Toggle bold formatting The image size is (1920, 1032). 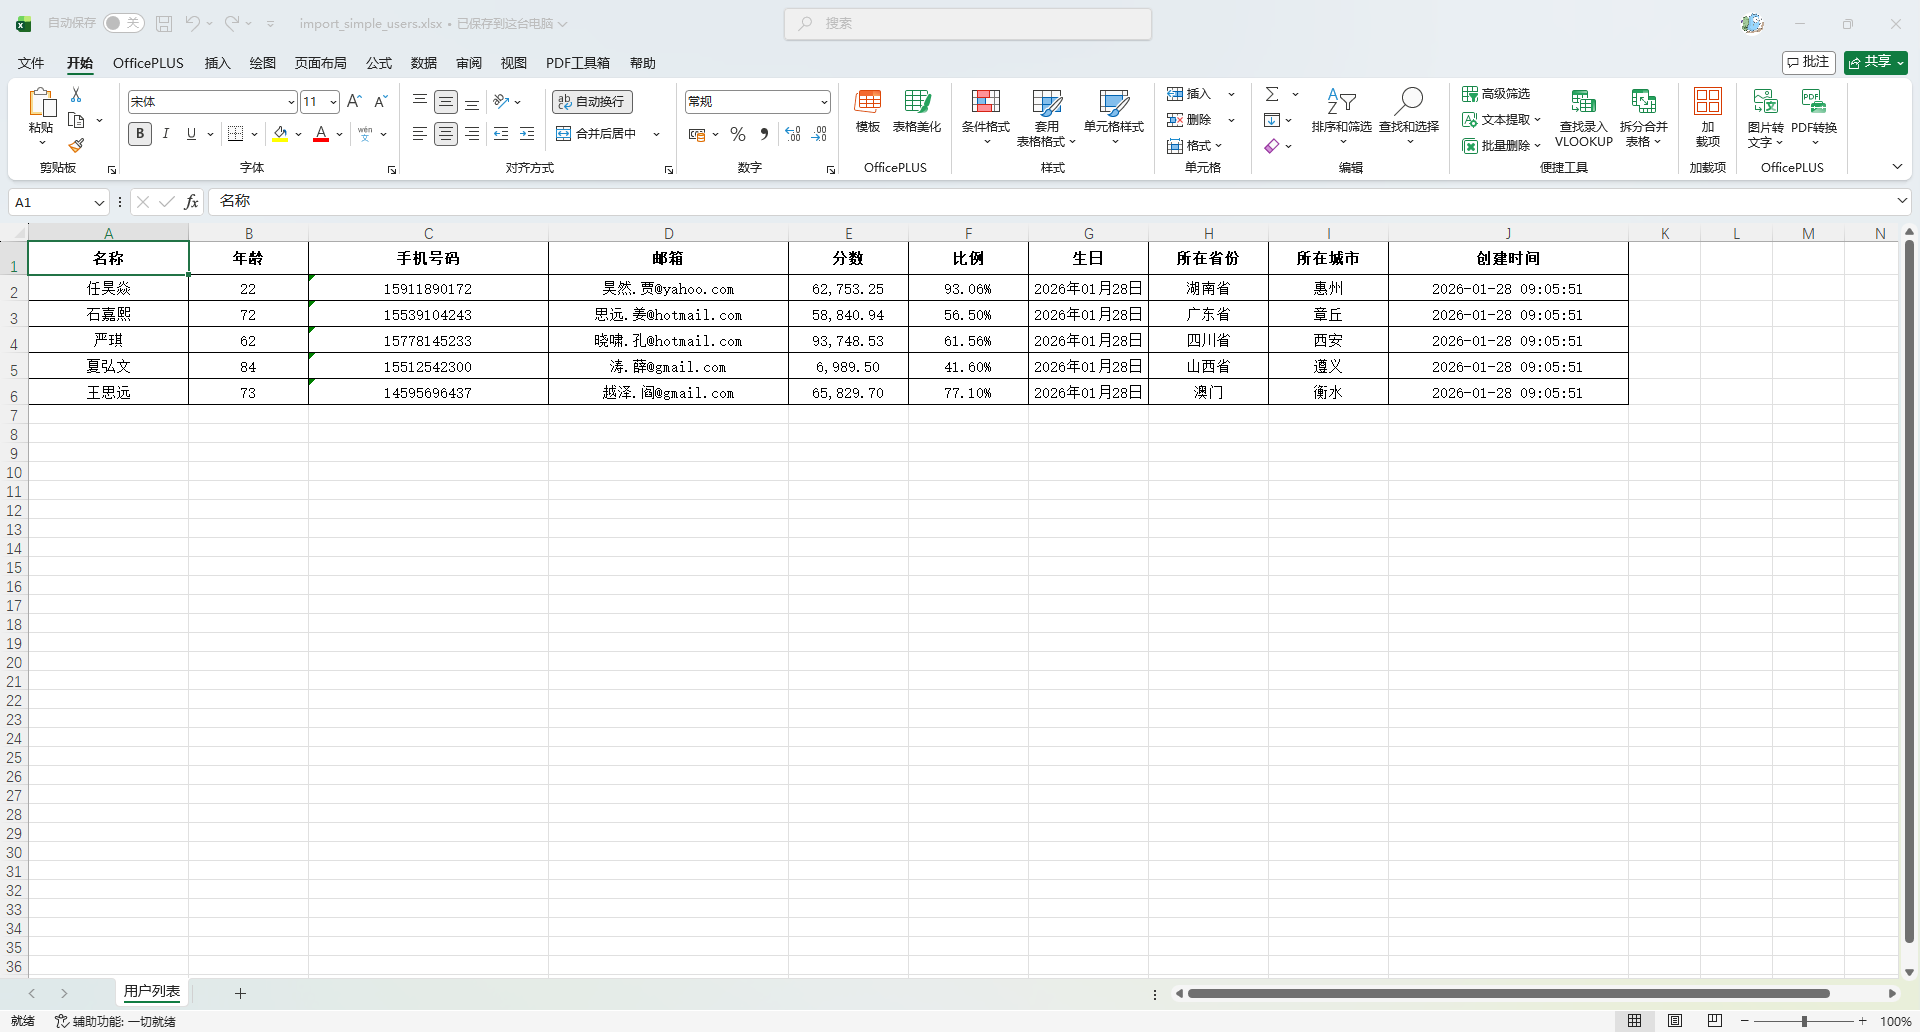pos(140,134)
